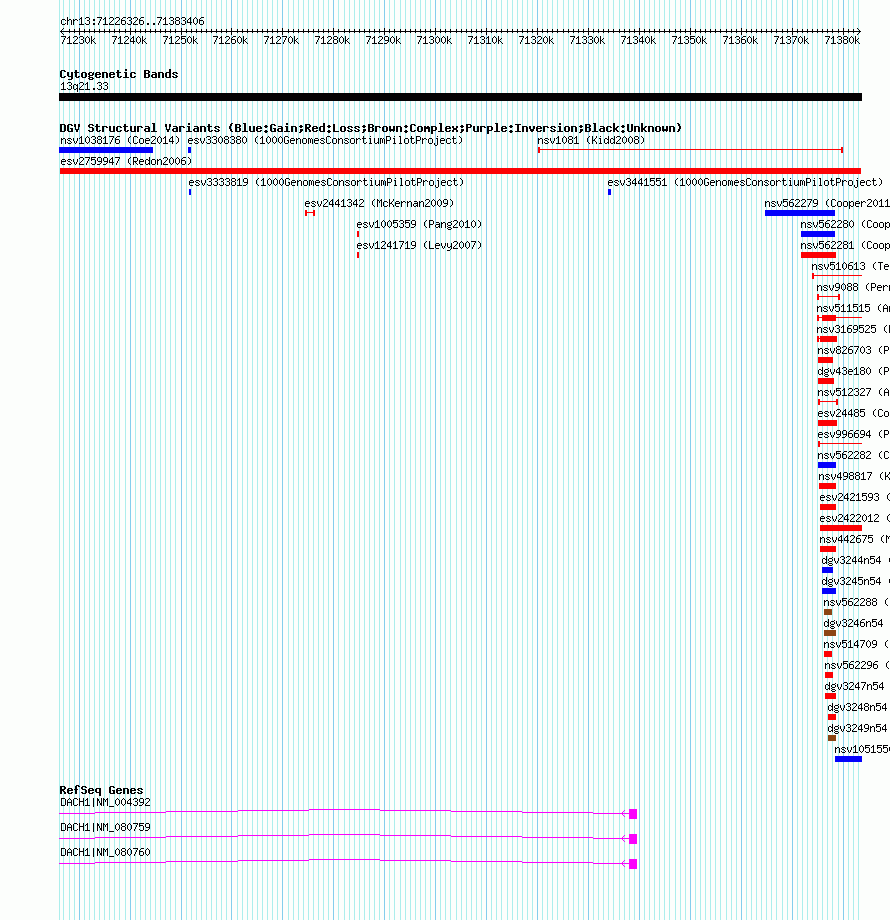Screen dimensions: 890x920
Task: Click the red loss bar under nsv562281
Action: click(x=818, y=255)
